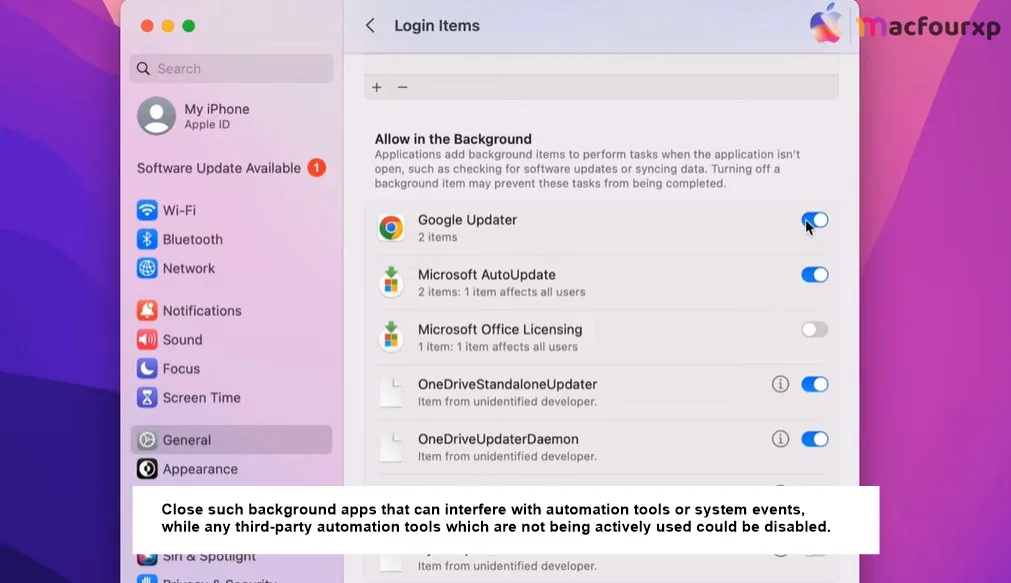The height and width of the screenshot is (583, 1011).
Task: Click the Allow in the Background heading
Action: (x=453, y=139)
